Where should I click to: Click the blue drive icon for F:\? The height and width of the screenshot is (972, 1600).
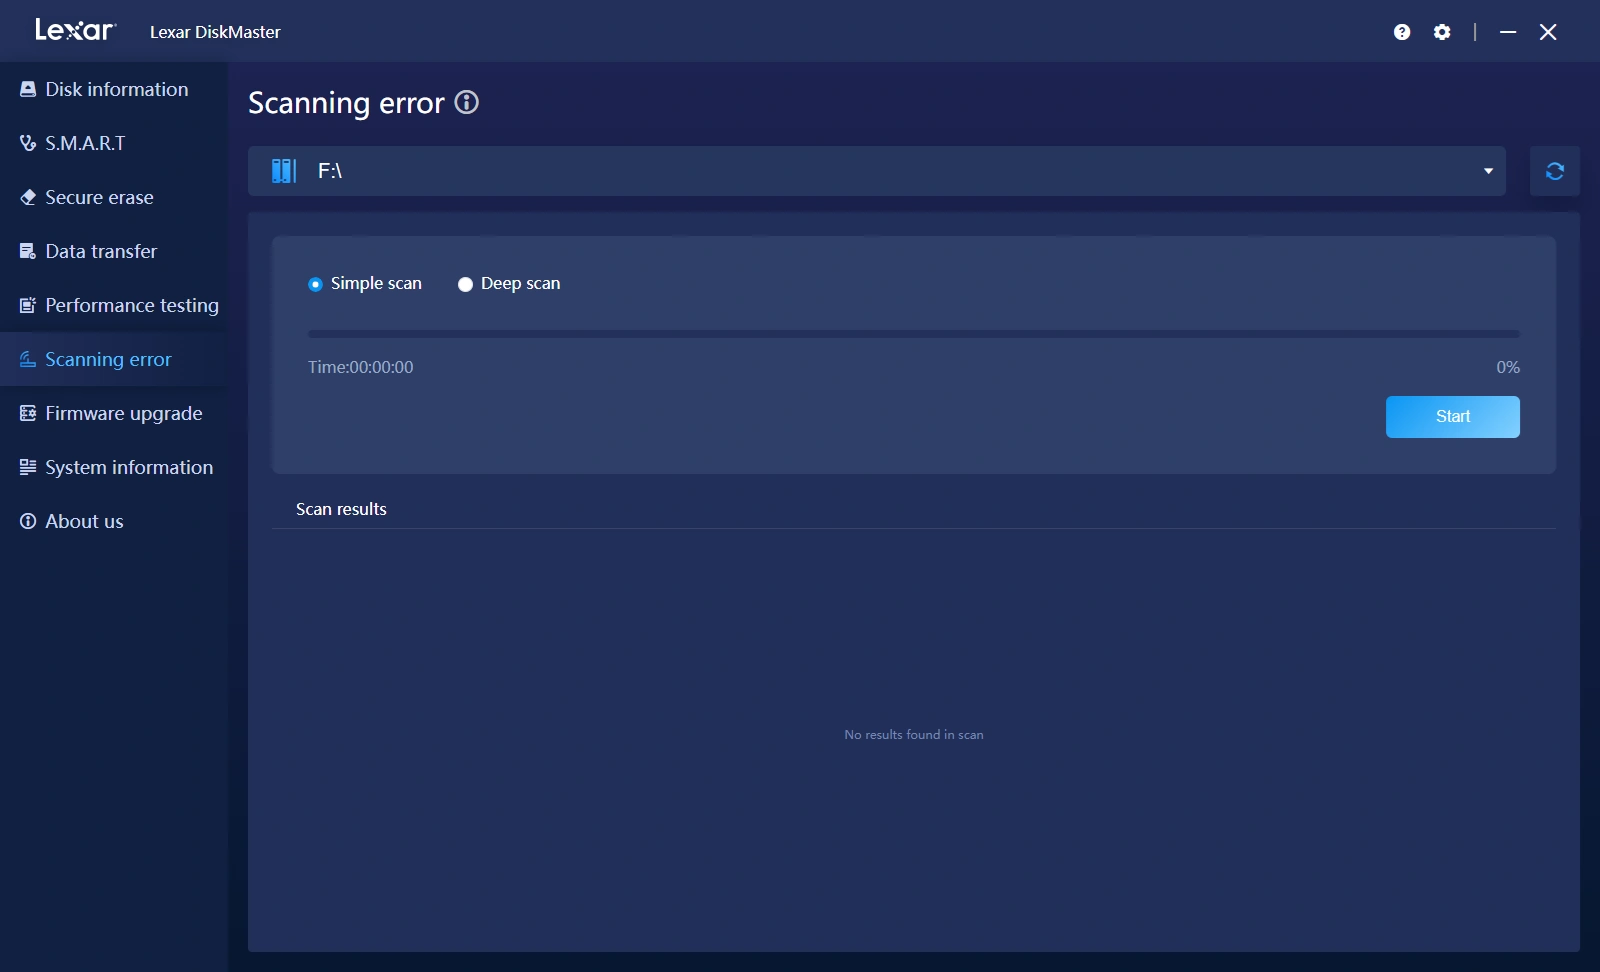284,171
